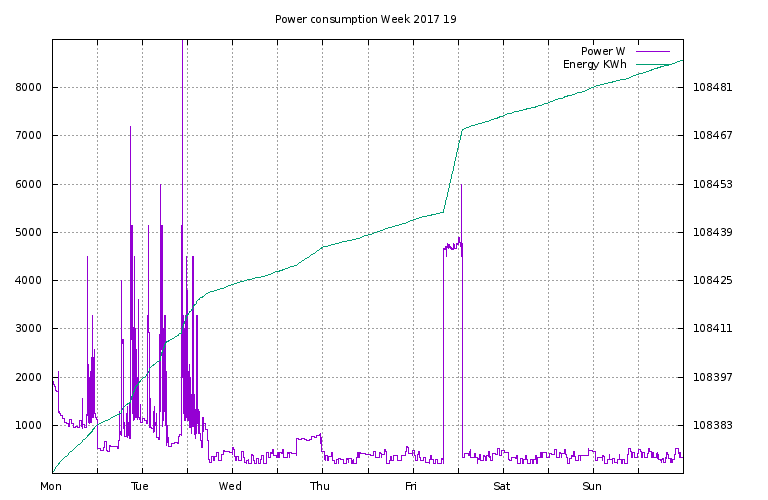Click the Friday power plateau near 4700 W
The image size is (768, 500).
point(453,246)
